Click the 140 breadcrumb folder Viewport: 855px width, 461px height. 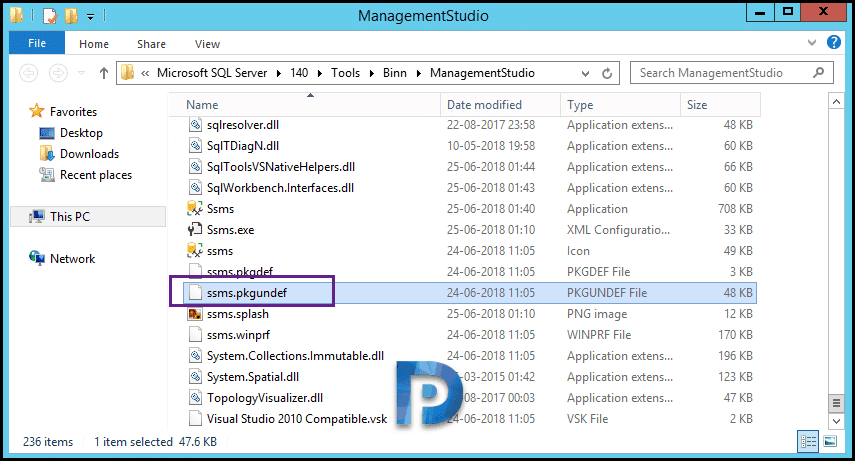pyautogui.click(x=299, y=73)
